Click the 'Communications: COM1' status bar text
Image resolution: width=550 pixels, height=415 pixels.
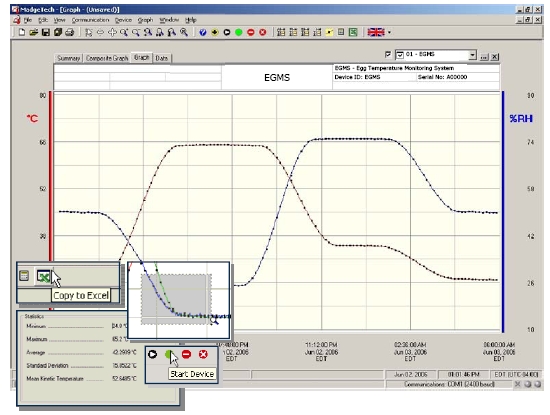449,384
